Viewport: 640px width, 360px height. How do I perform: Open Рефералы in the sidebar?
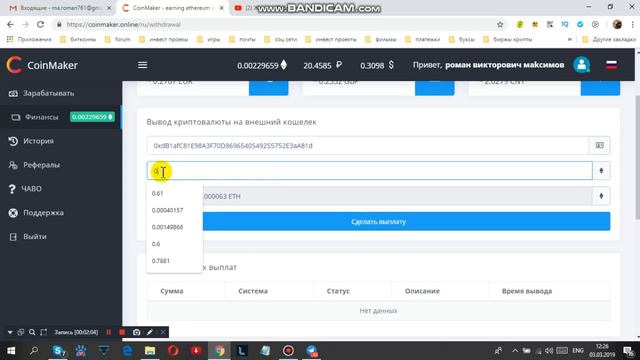pos(41,165)
